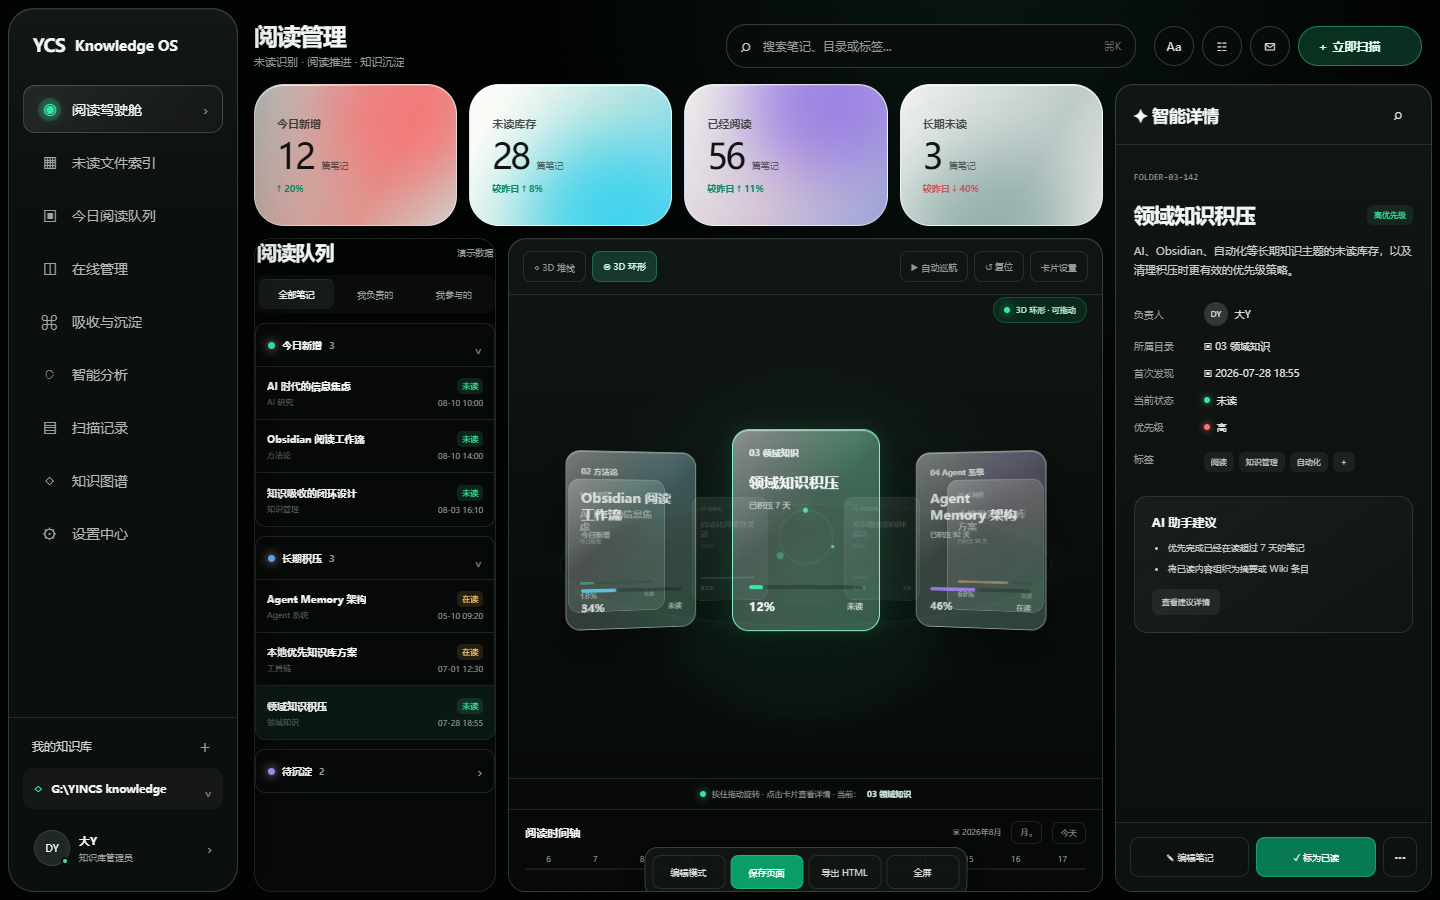Click the list layout icon in top bar
Viewport: 1440px width, 900px height.
[1222, 46]
